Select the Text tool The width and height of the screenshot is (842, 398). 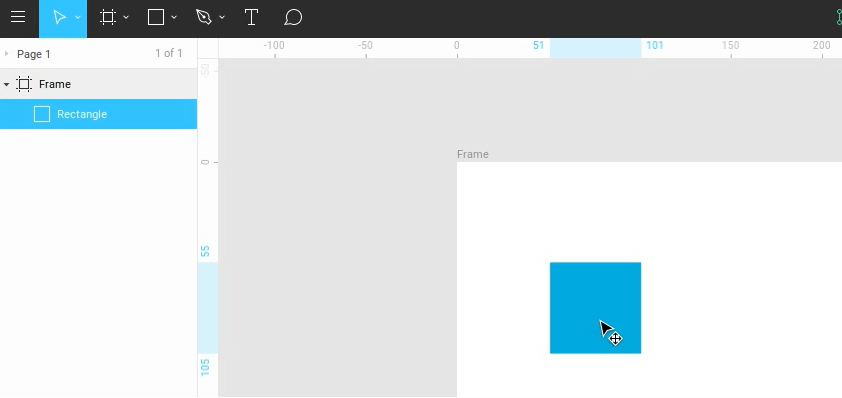coord(251,17)
